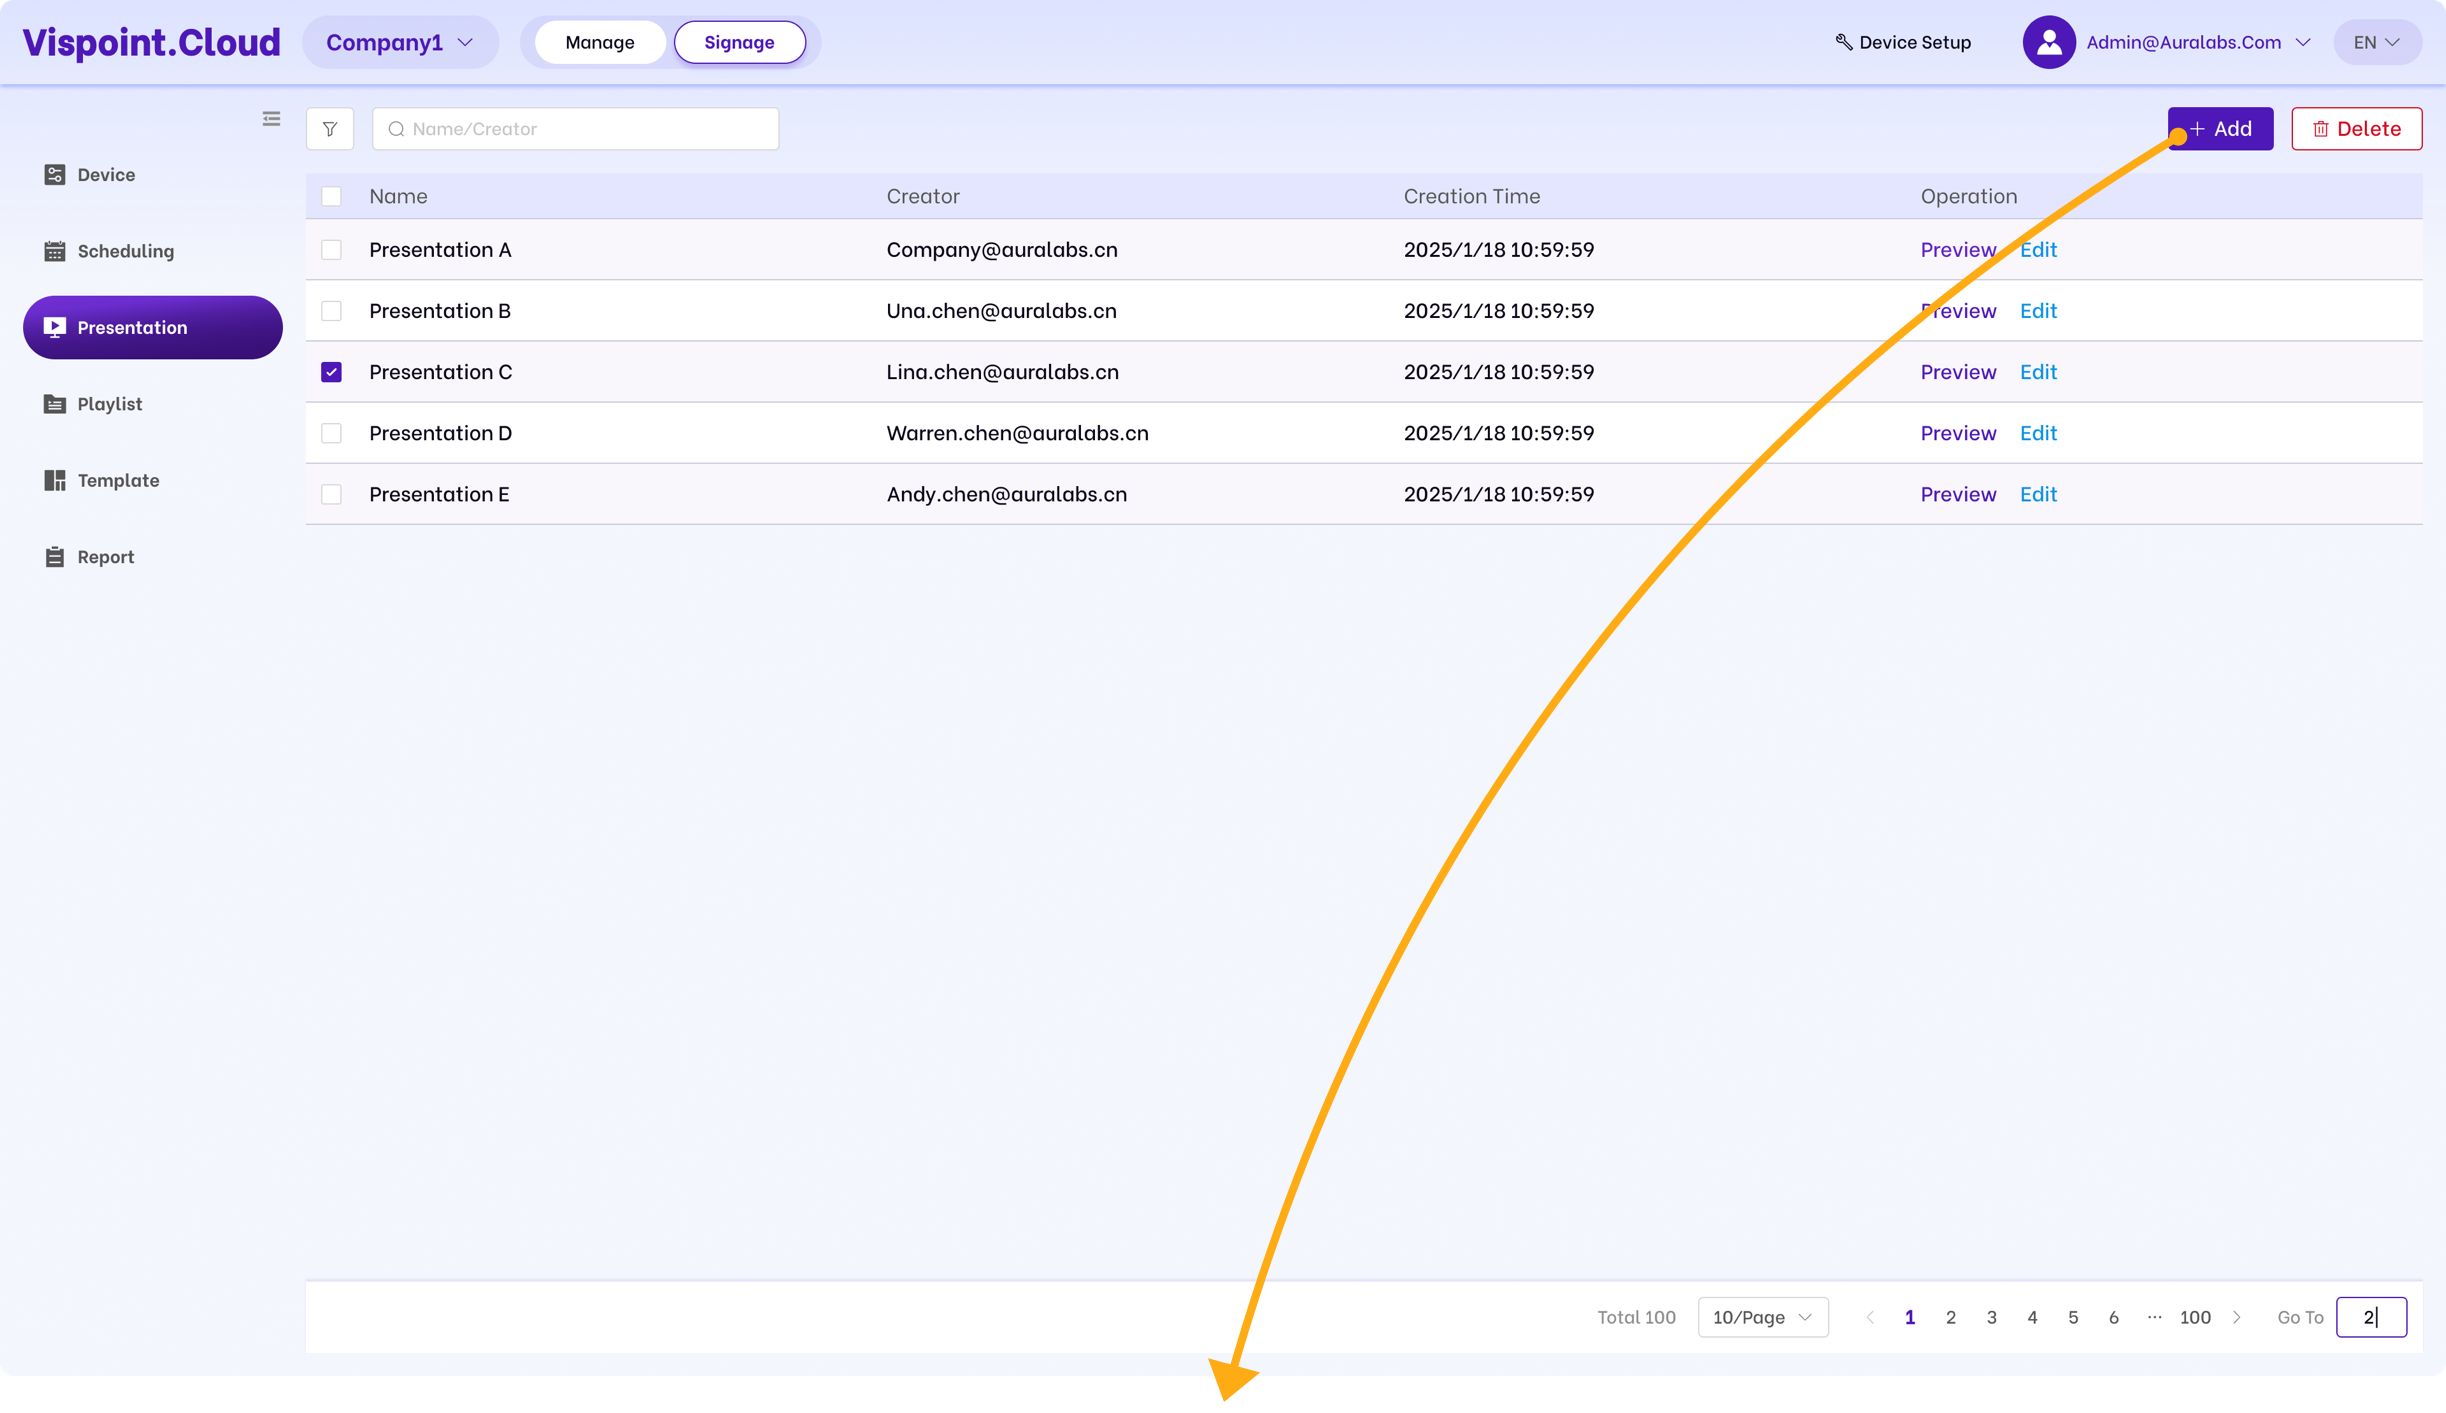
Task: Select the Signage tab
Action: click(x=739, y=42)
